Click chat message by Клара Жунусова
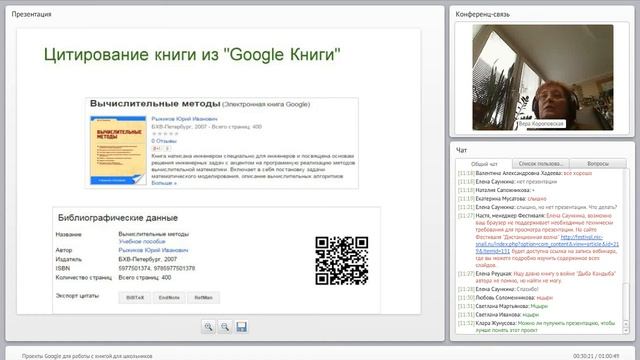 537,327
